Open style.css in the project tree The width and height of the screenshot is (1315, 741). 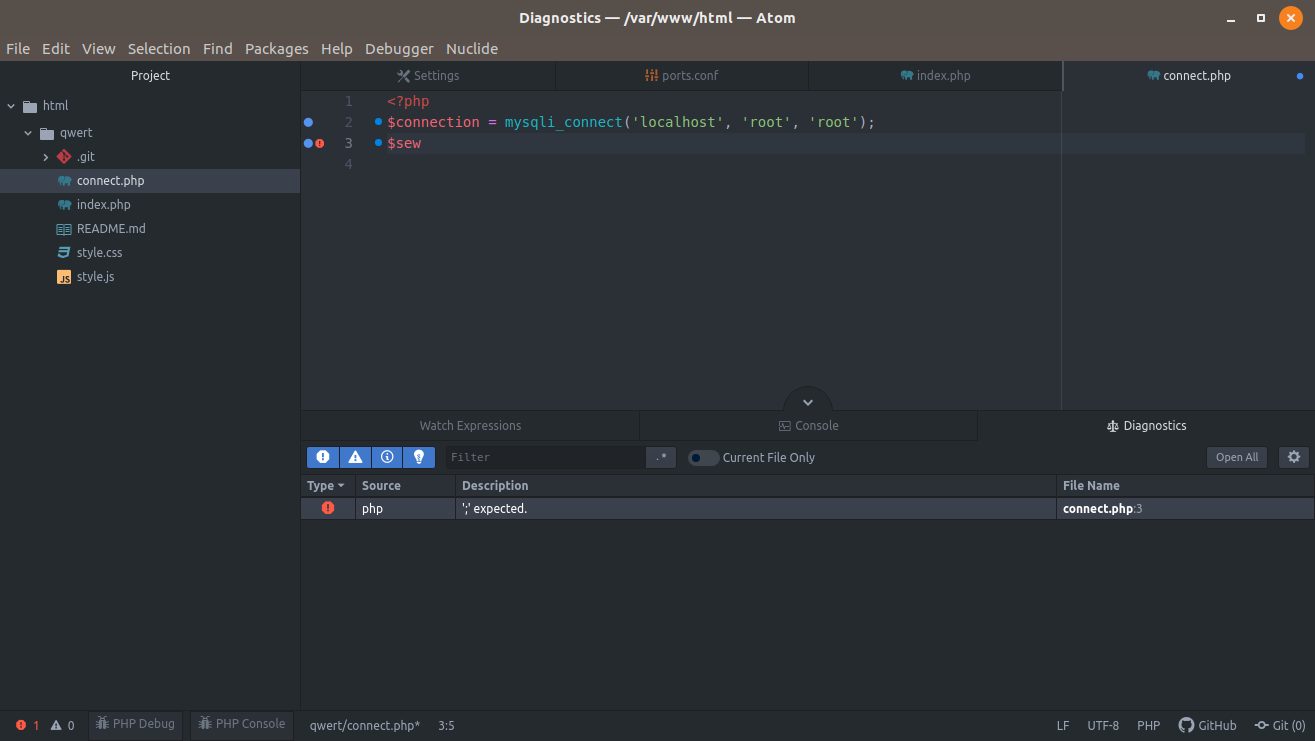(x=99, y=253)
